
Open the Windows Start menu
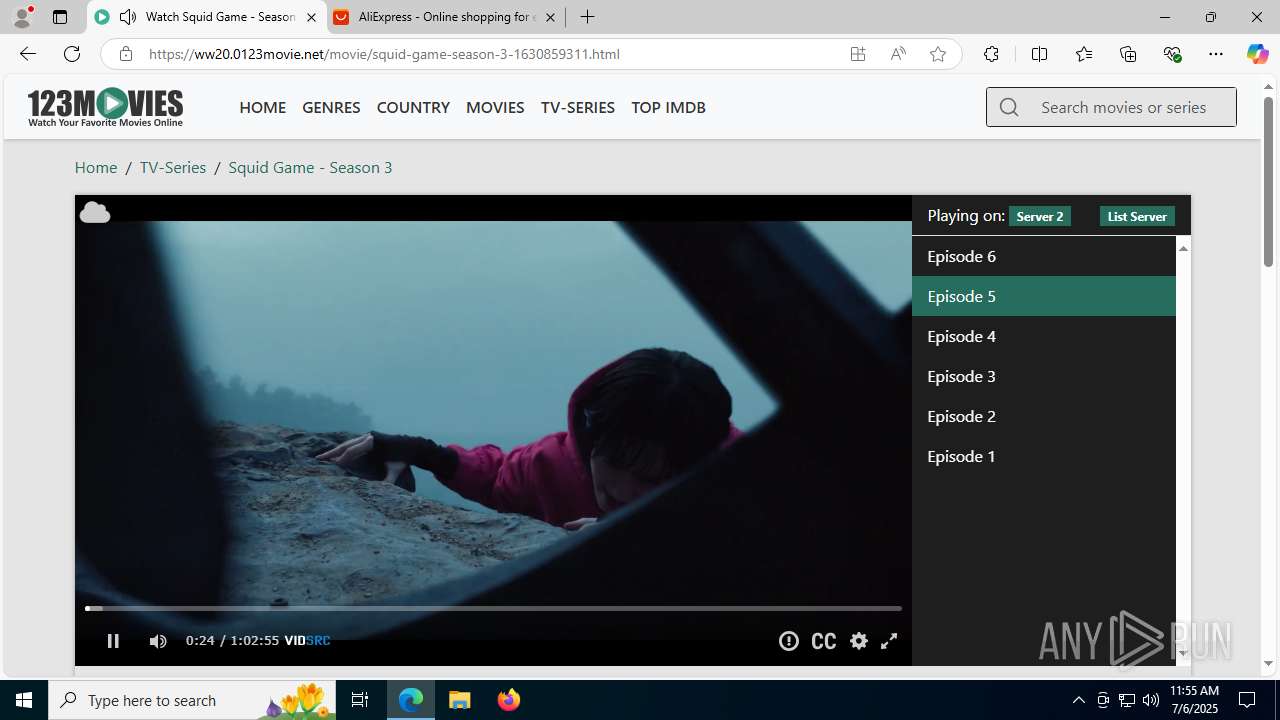click(24, 700)
